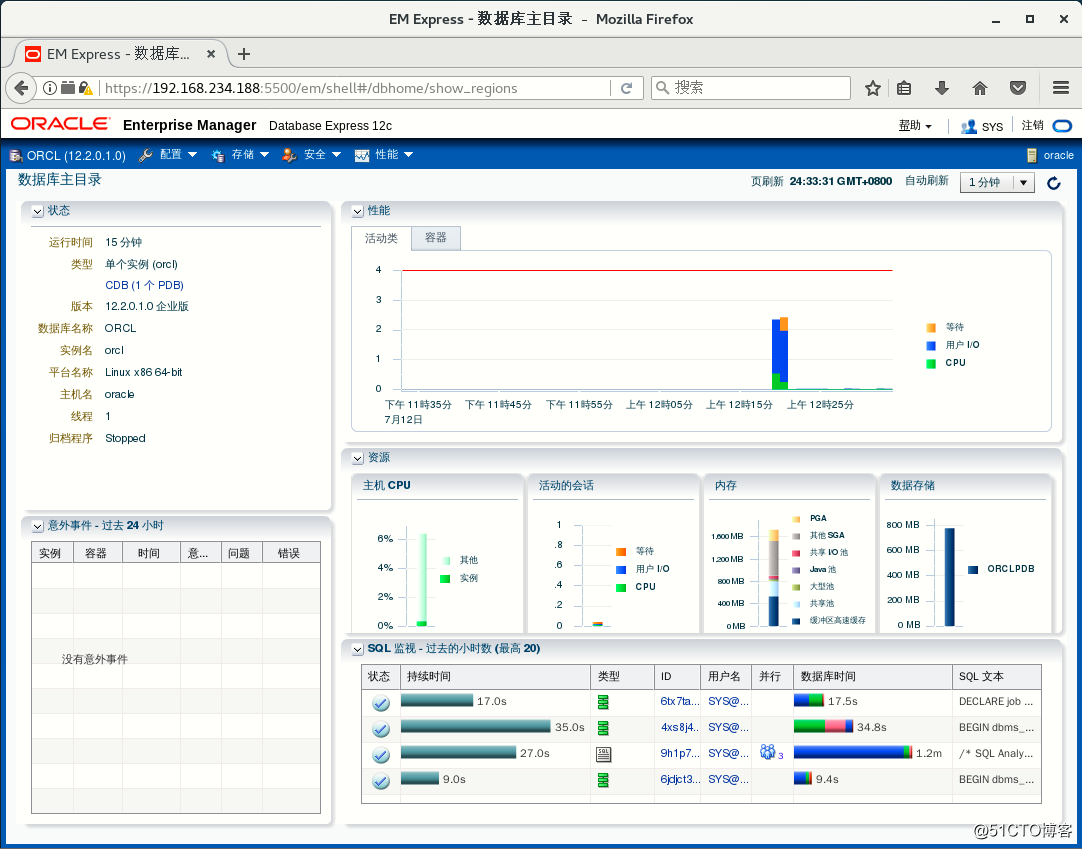Reload page using address bar reload icon
This screenshot has height=849, width=1082.
click(x=627, y=88)
